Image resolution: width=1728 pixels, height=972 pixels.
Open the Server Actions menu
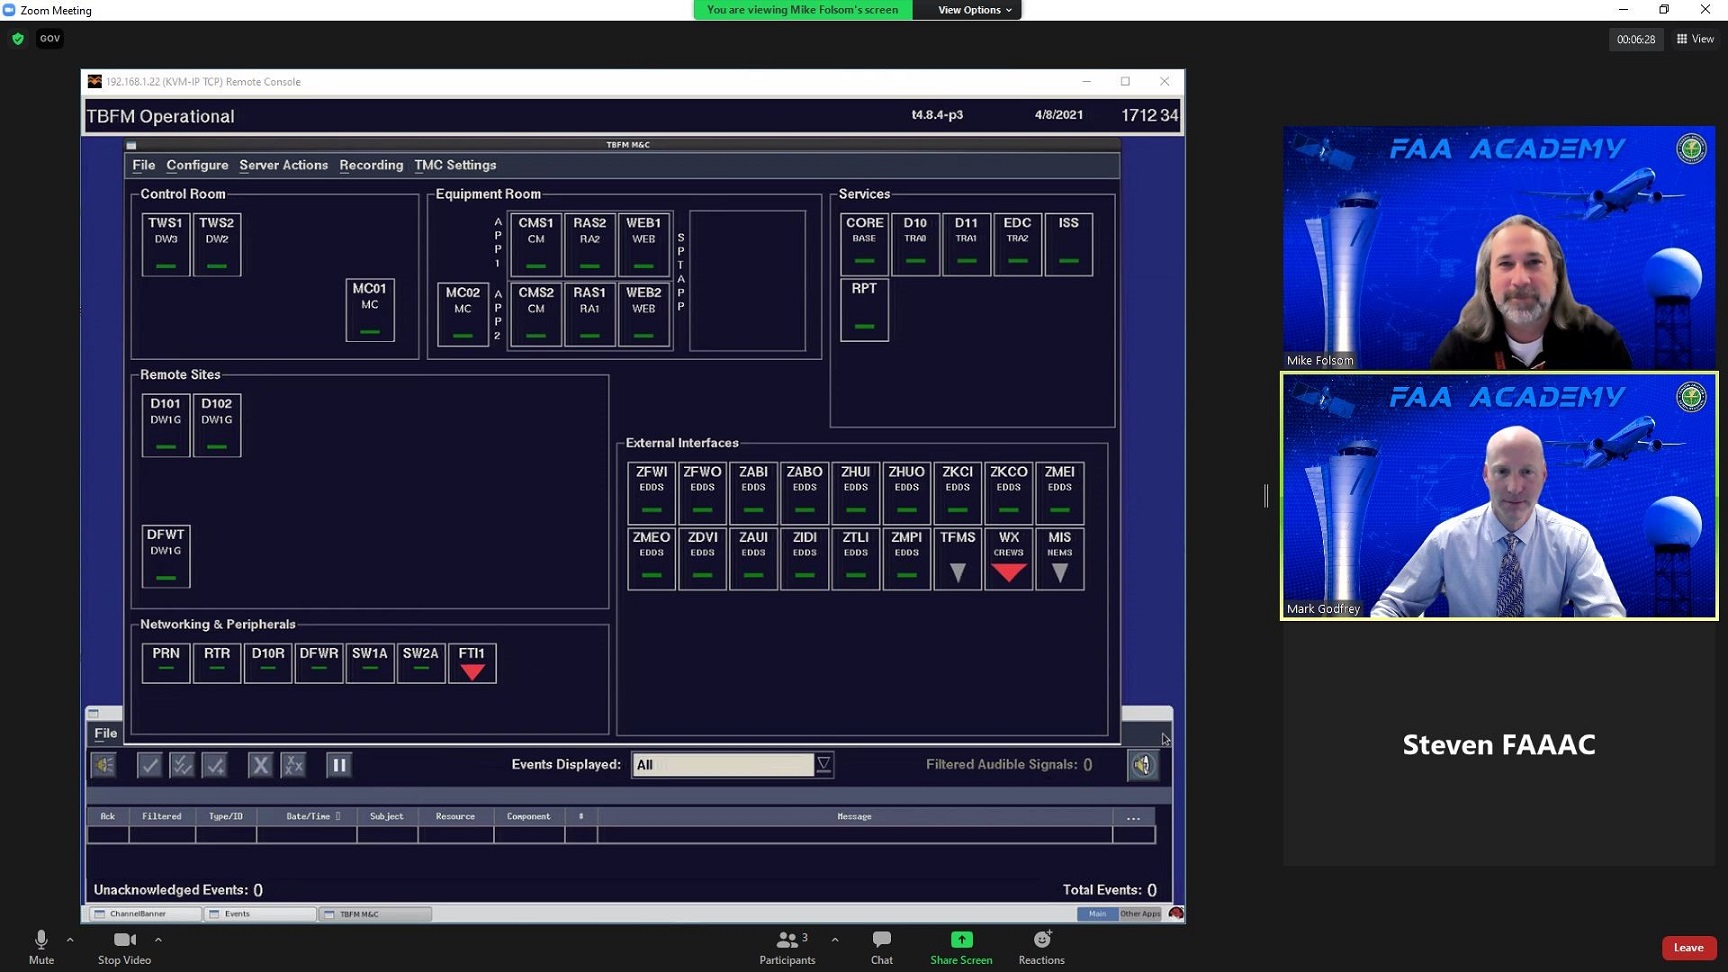283,165
